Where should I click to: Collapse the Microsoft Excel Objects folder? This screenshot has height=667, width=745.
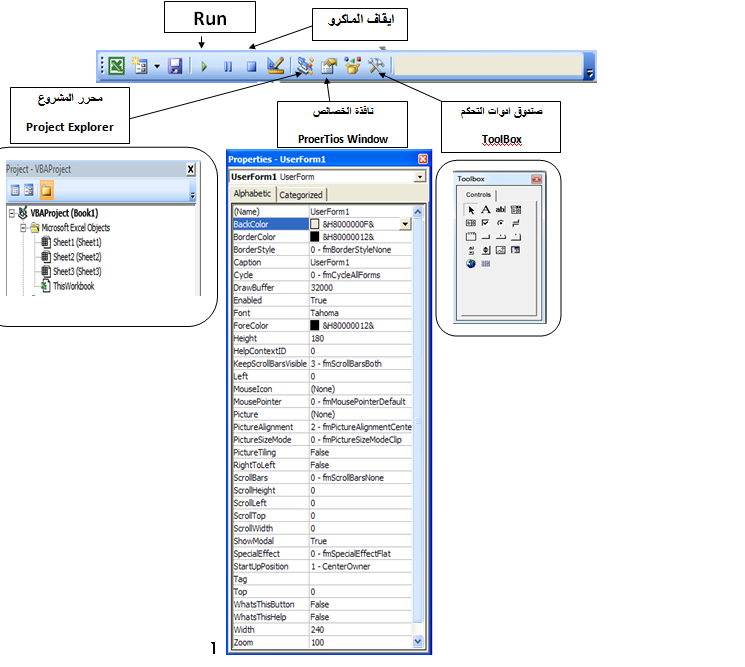pos(23,228)
